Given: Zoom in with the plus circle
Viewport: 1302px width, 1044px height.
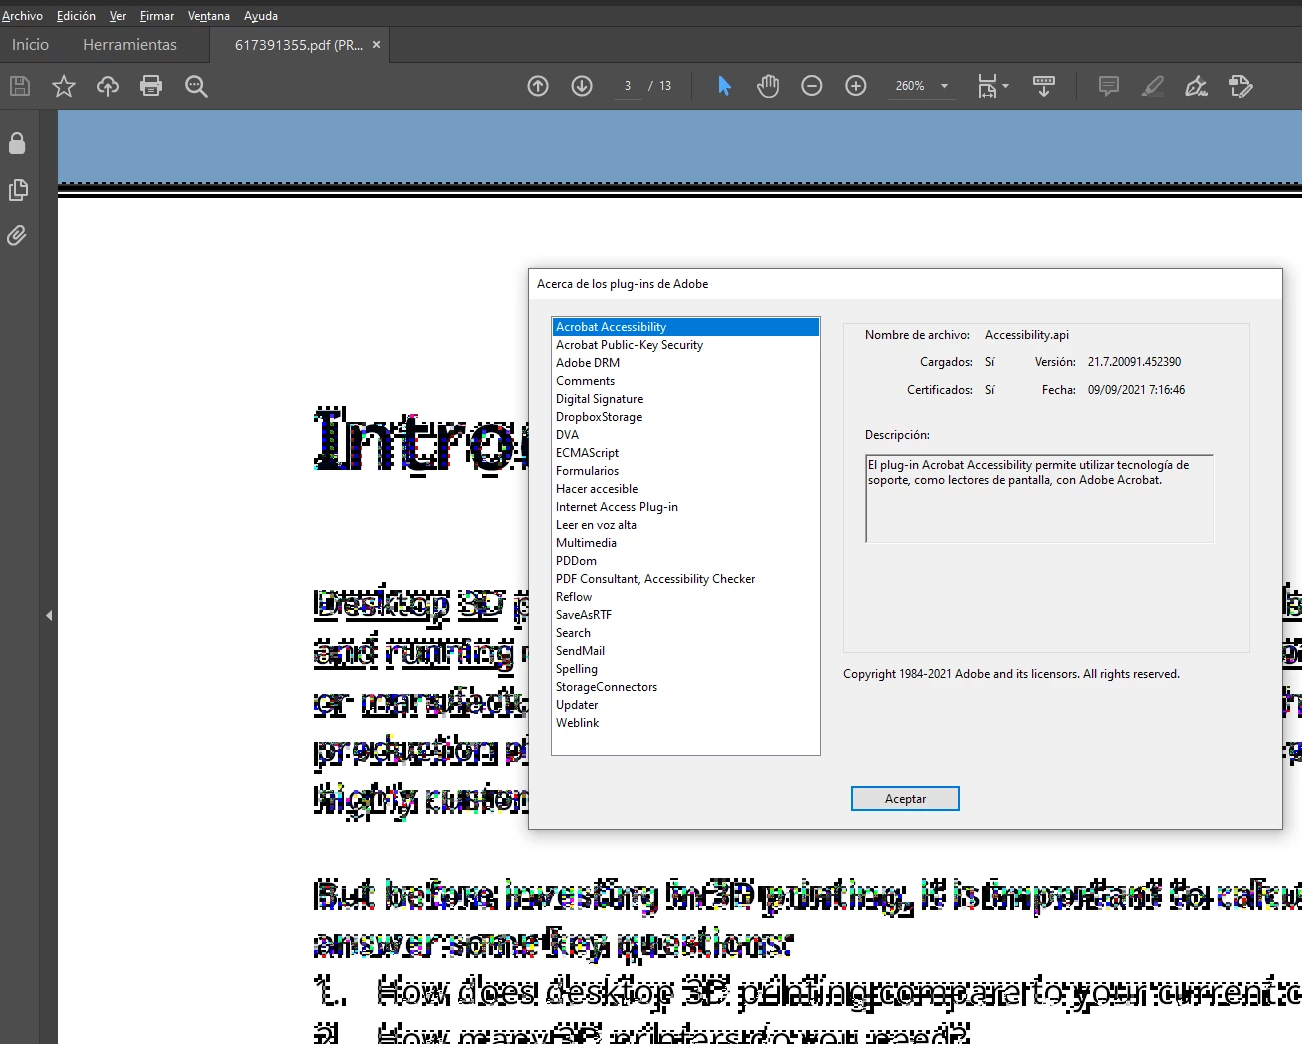Looking at the screenshot, I should (x=856, y=86).
